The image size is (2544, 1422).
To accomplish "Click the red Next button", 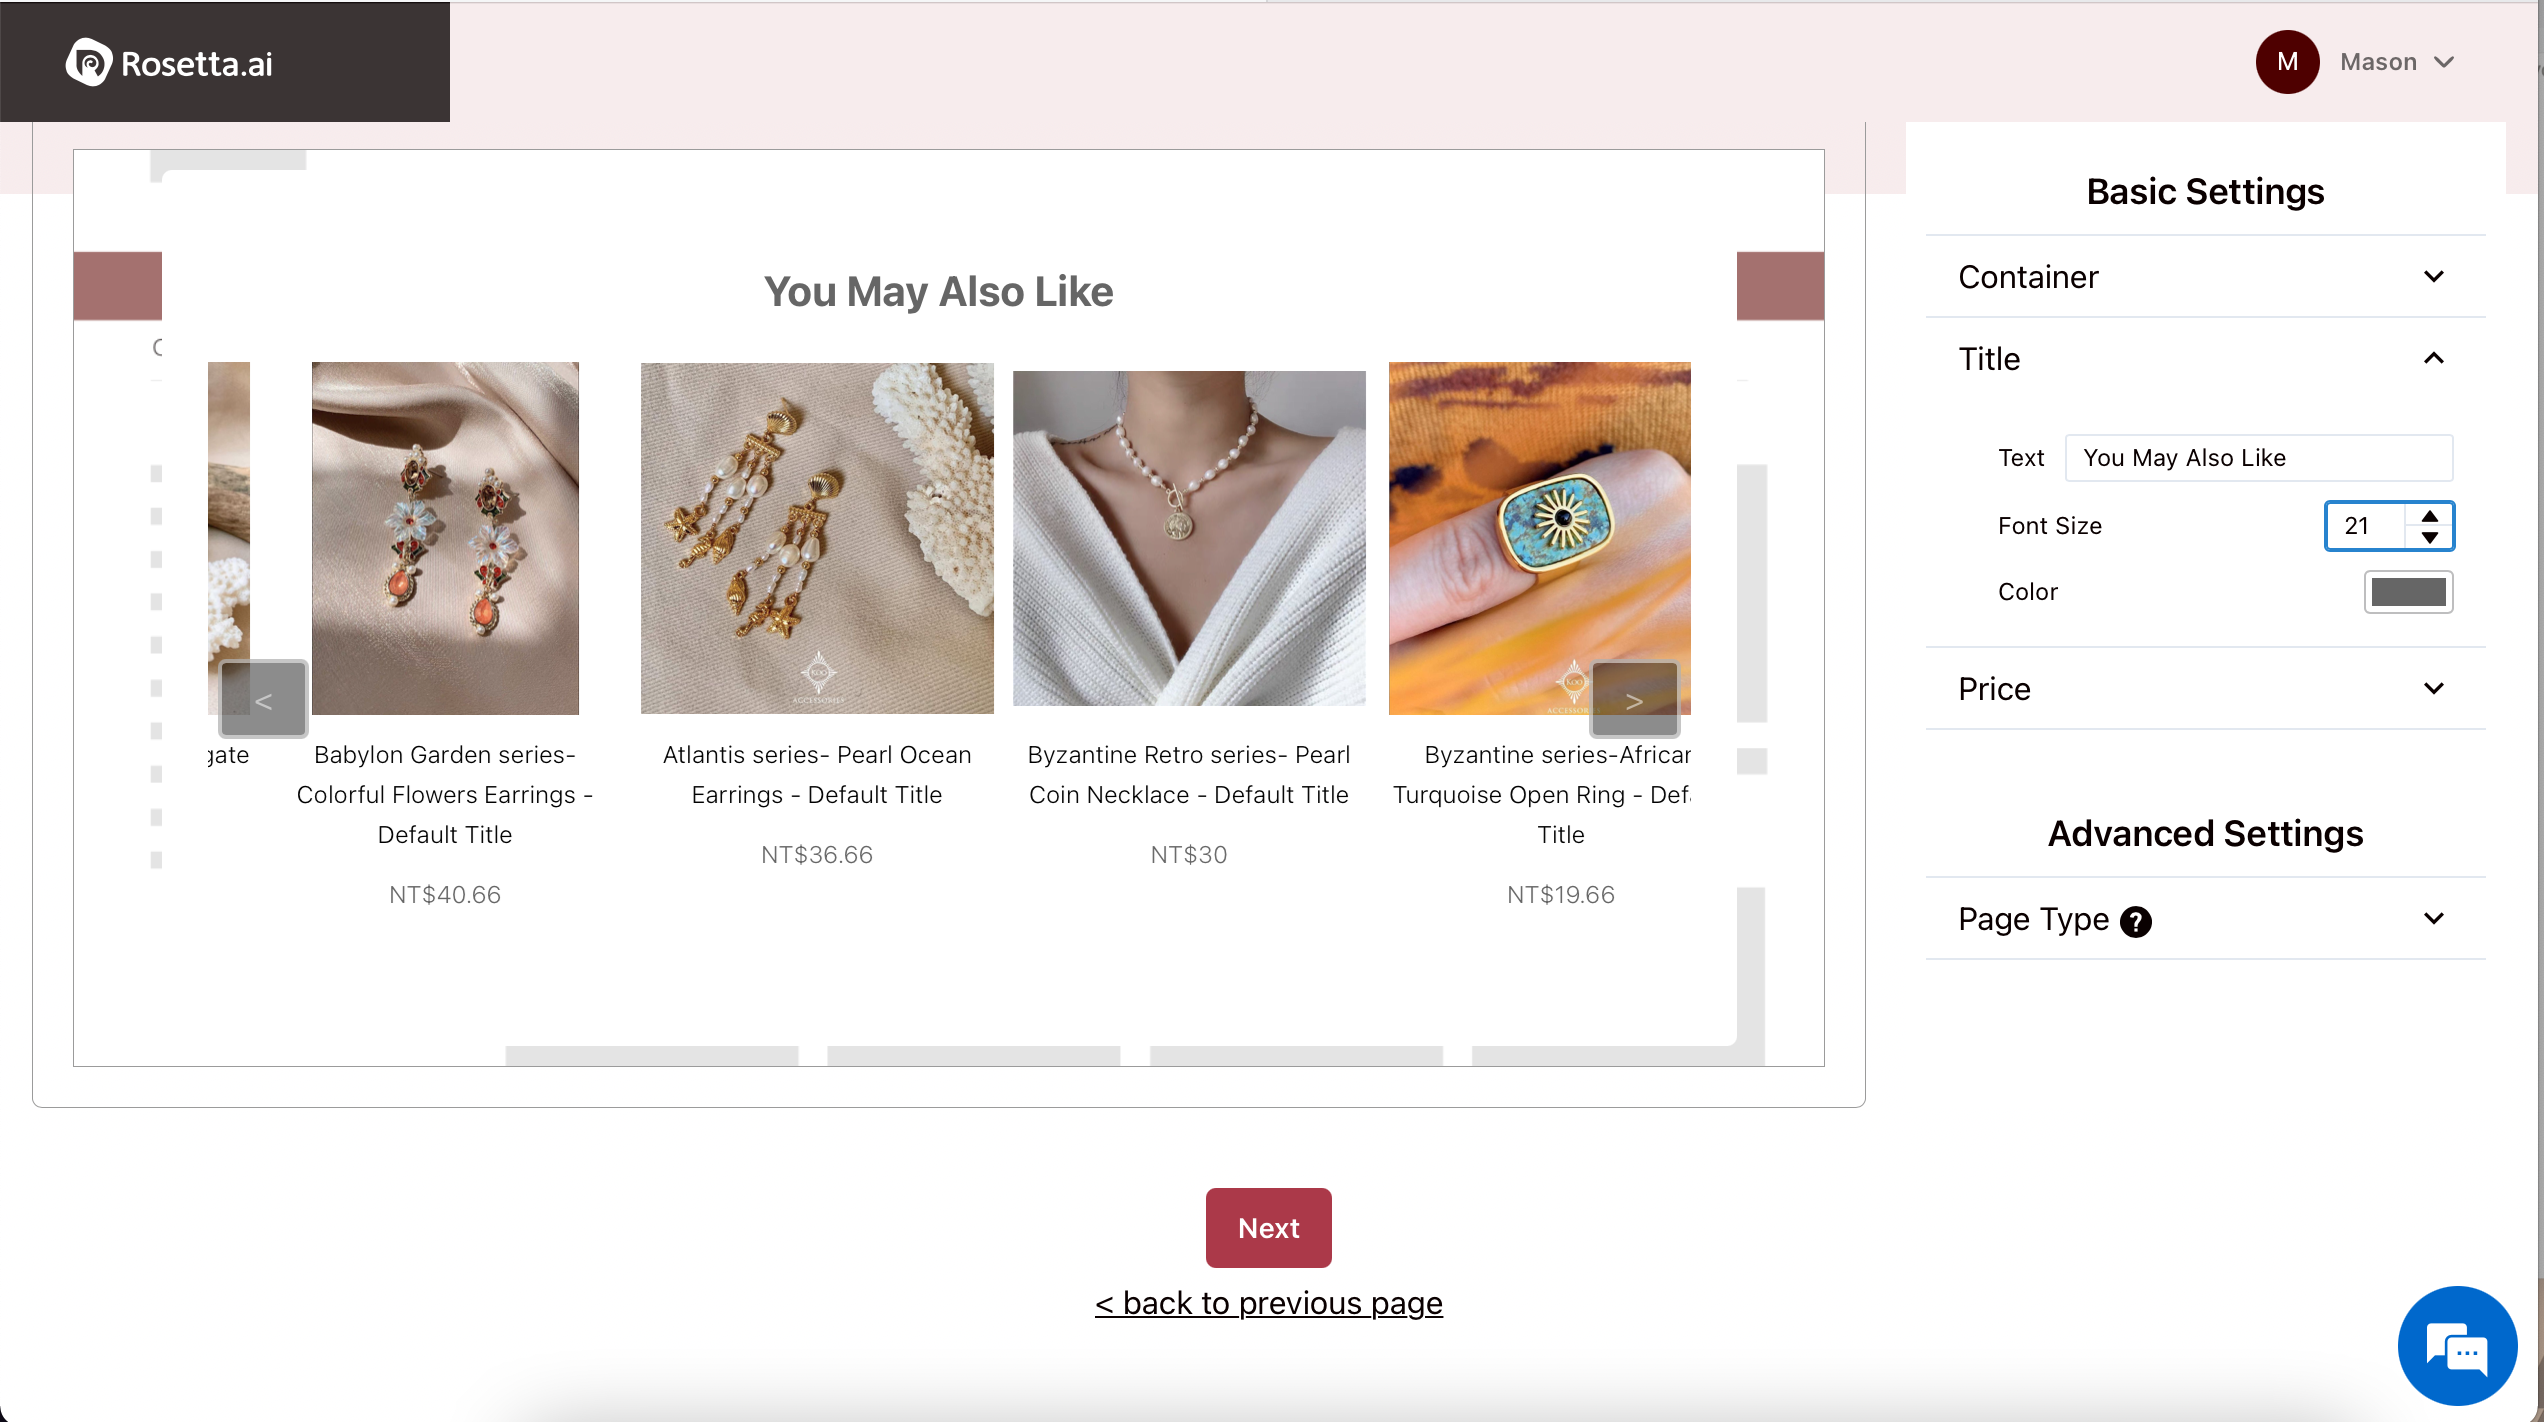I will coord(1268,1228).
